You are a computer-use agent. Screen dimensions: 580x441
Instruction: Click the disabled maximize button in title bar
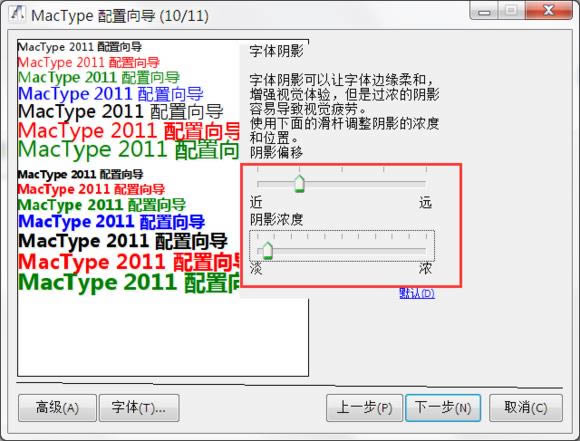(511, 10)
